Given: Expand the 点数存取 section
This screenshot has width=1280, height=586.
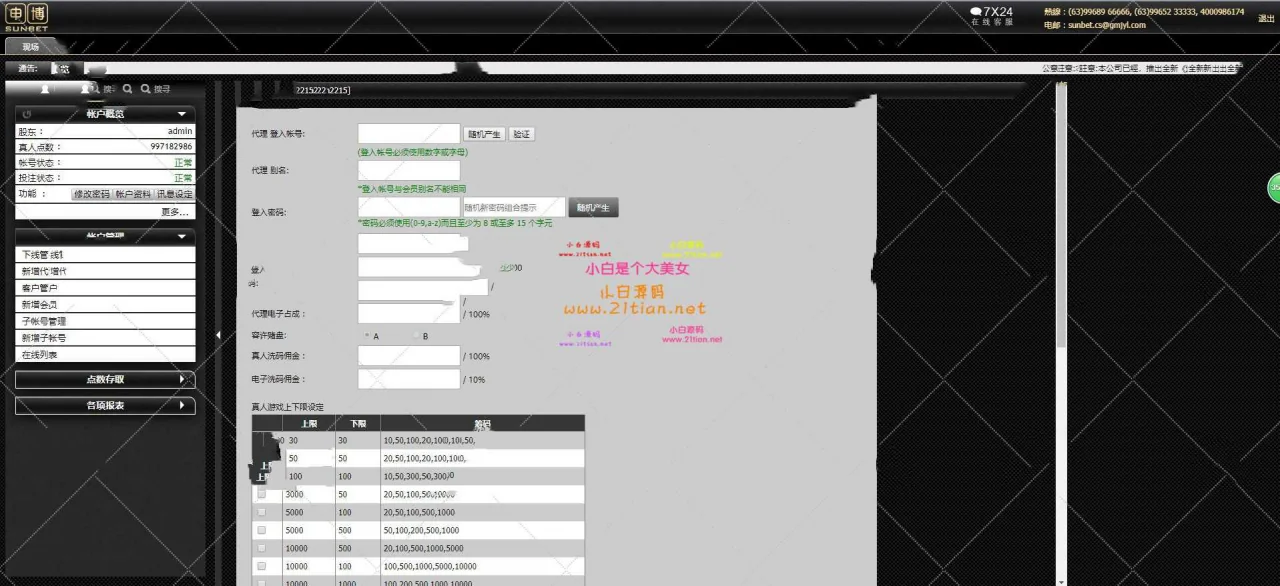Looking at the screenshot, I should click(x=105, y=380).
